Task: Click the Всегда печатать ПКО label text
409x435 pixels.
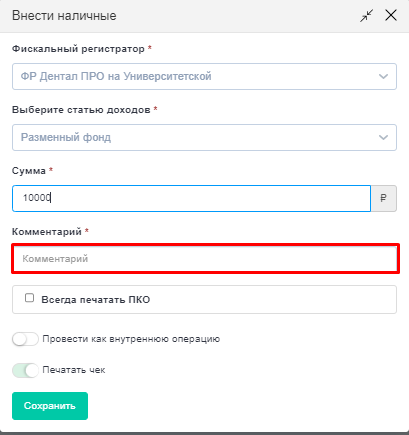Action: (96, 300)
